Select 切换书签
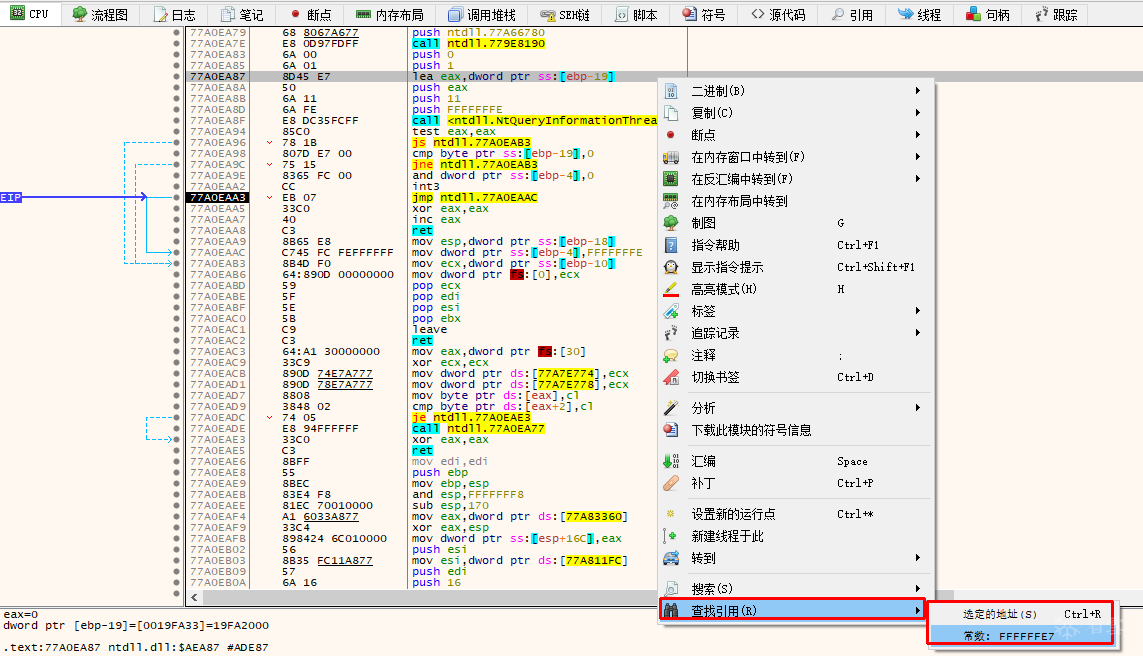The width and height of the screenshot is (1143, 656). 796,377
